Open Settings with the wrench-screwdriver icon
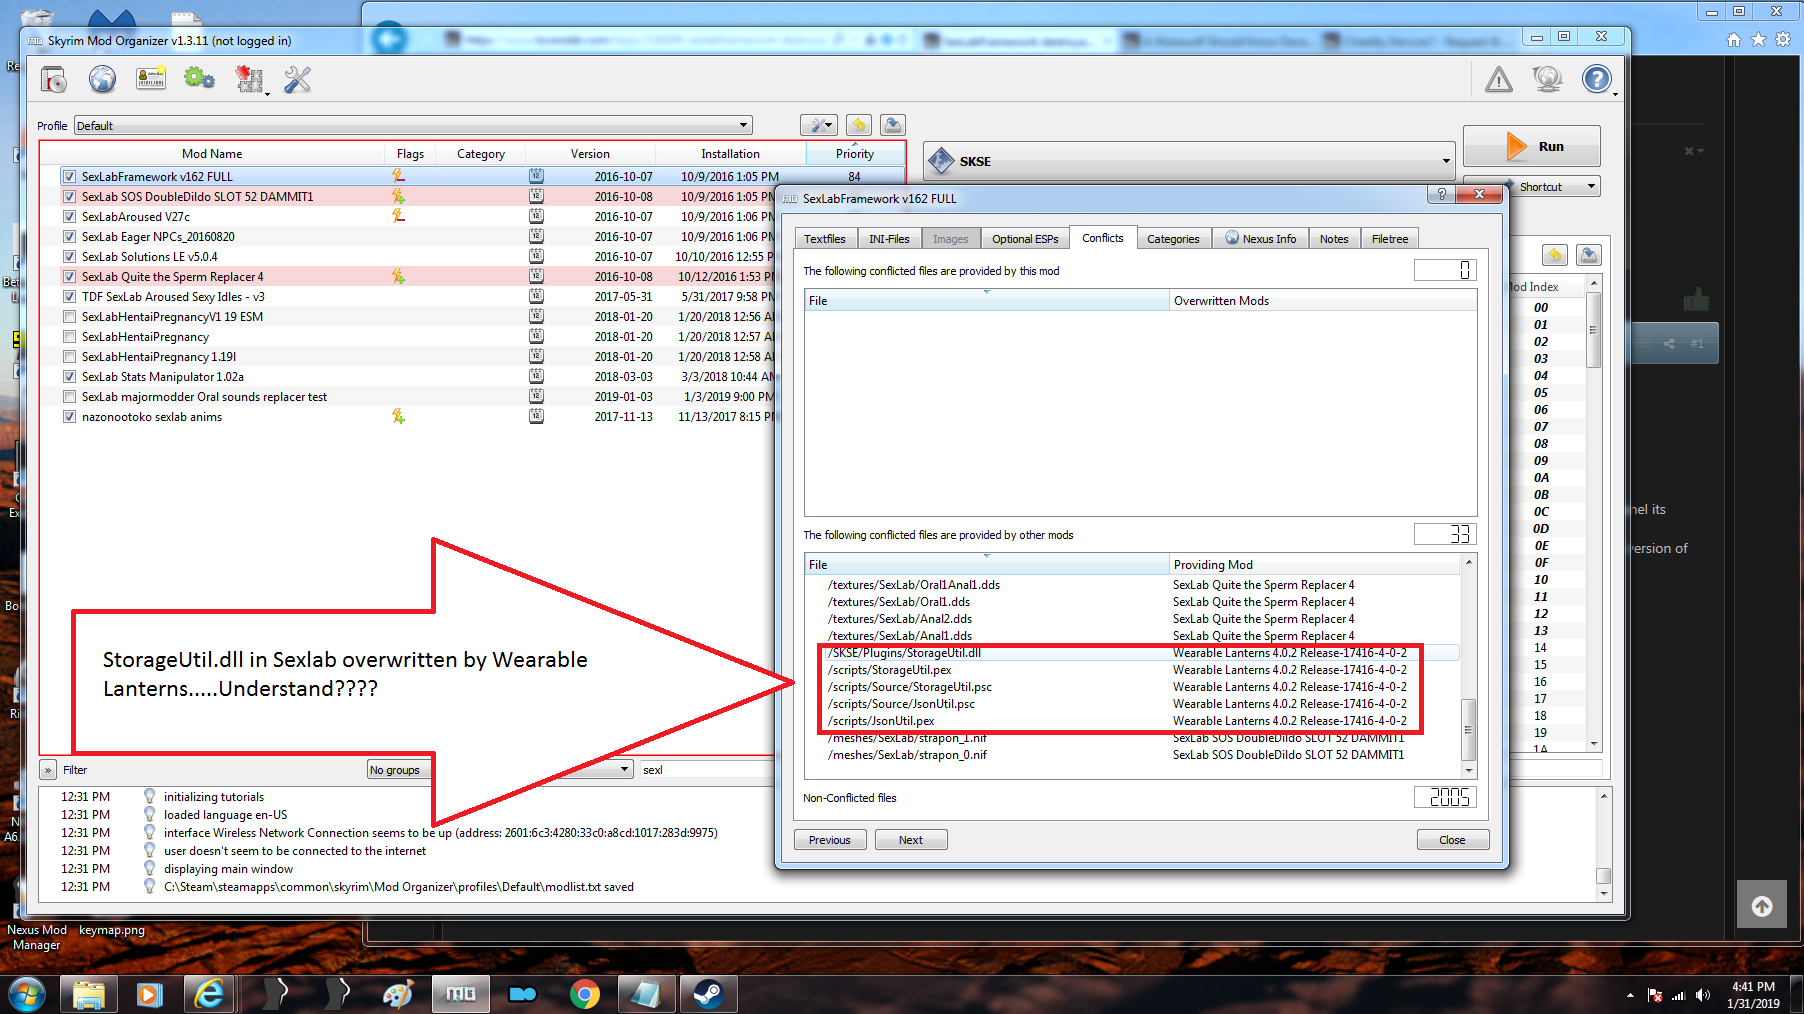The image size is (1804, 1014). coord(297,79)
